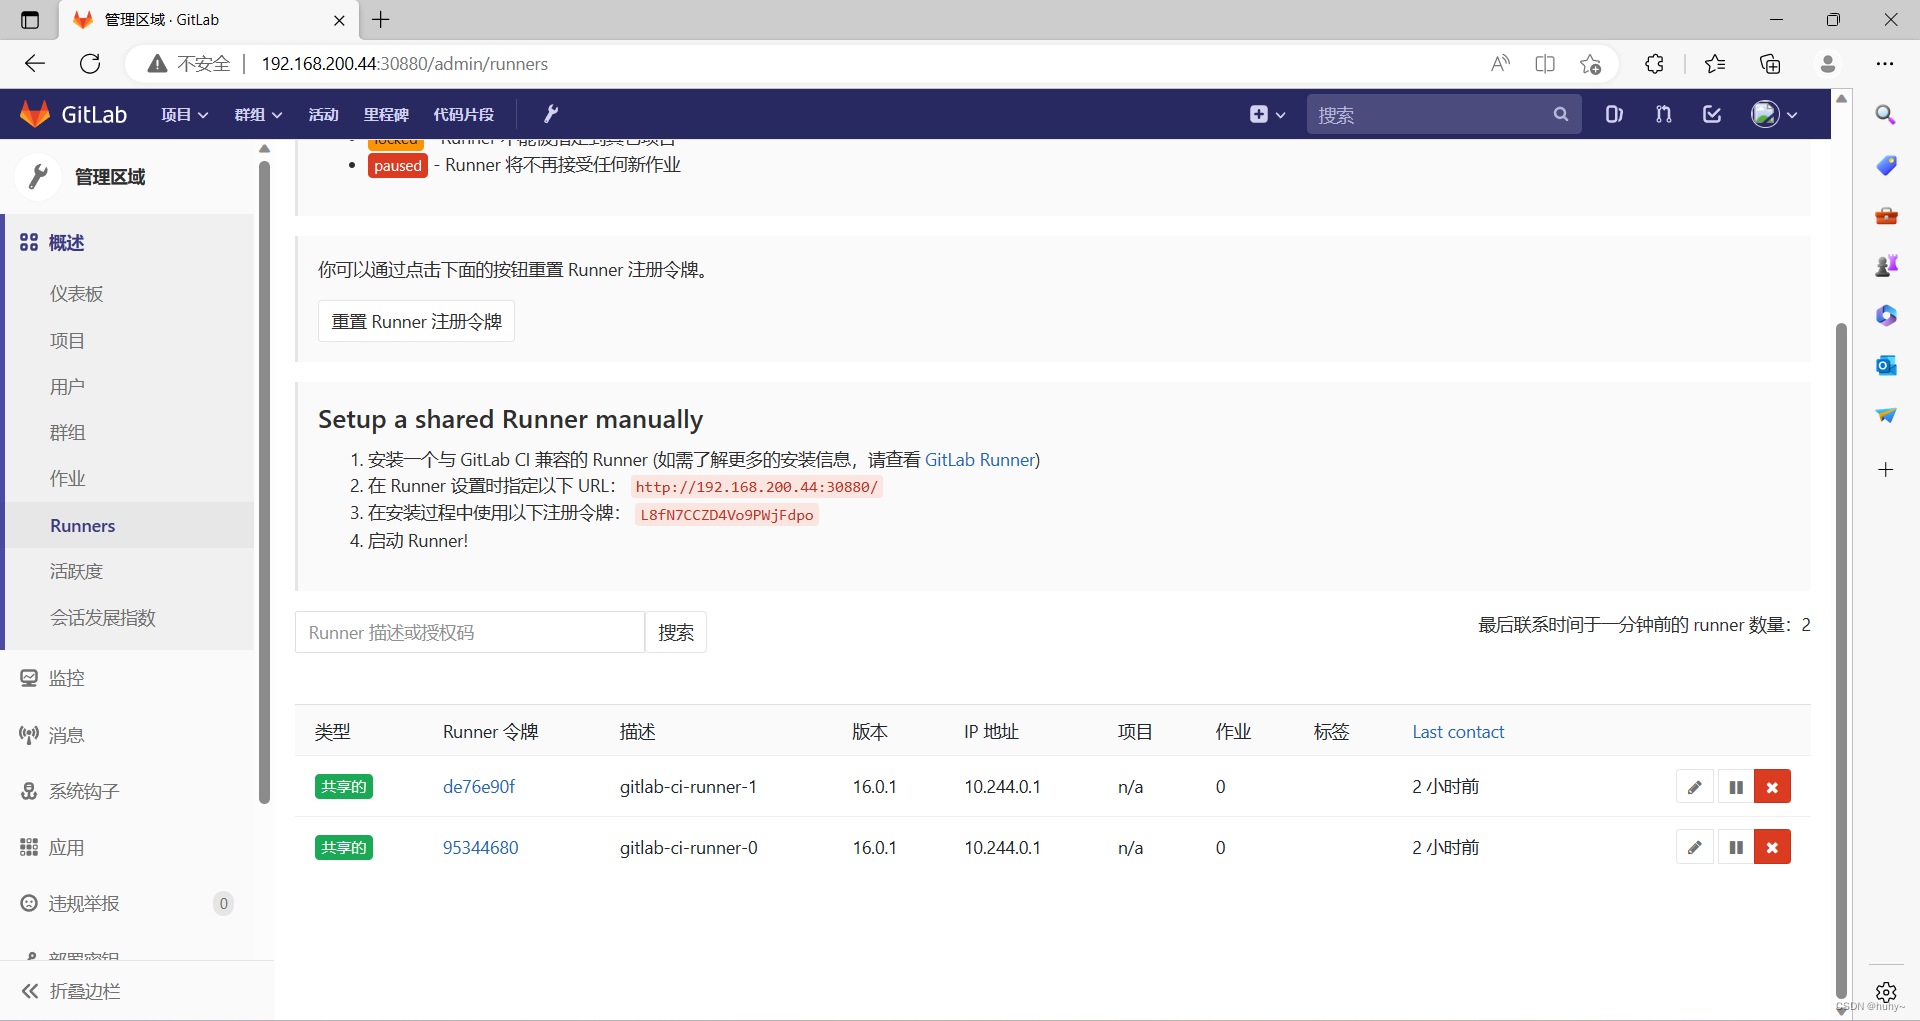Open browser extensions puzzle icon
This screenshot has height=1021, width=1920.
click(x=1654, y=64)
